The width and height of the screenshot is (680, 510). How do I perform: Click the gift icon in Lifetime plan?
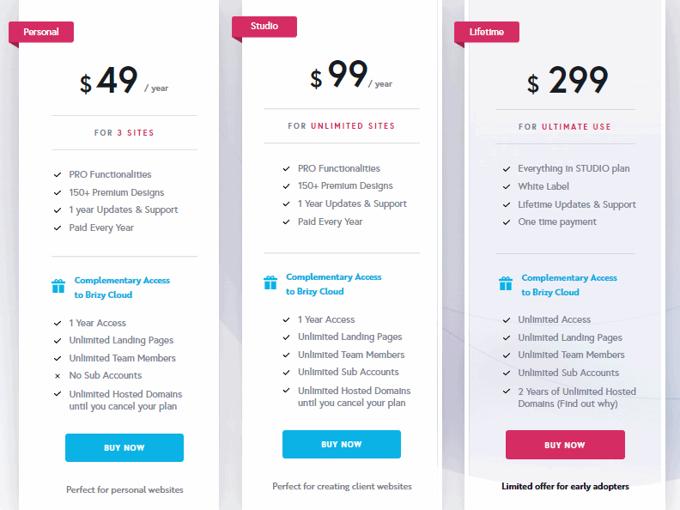[x=505, y=284]
